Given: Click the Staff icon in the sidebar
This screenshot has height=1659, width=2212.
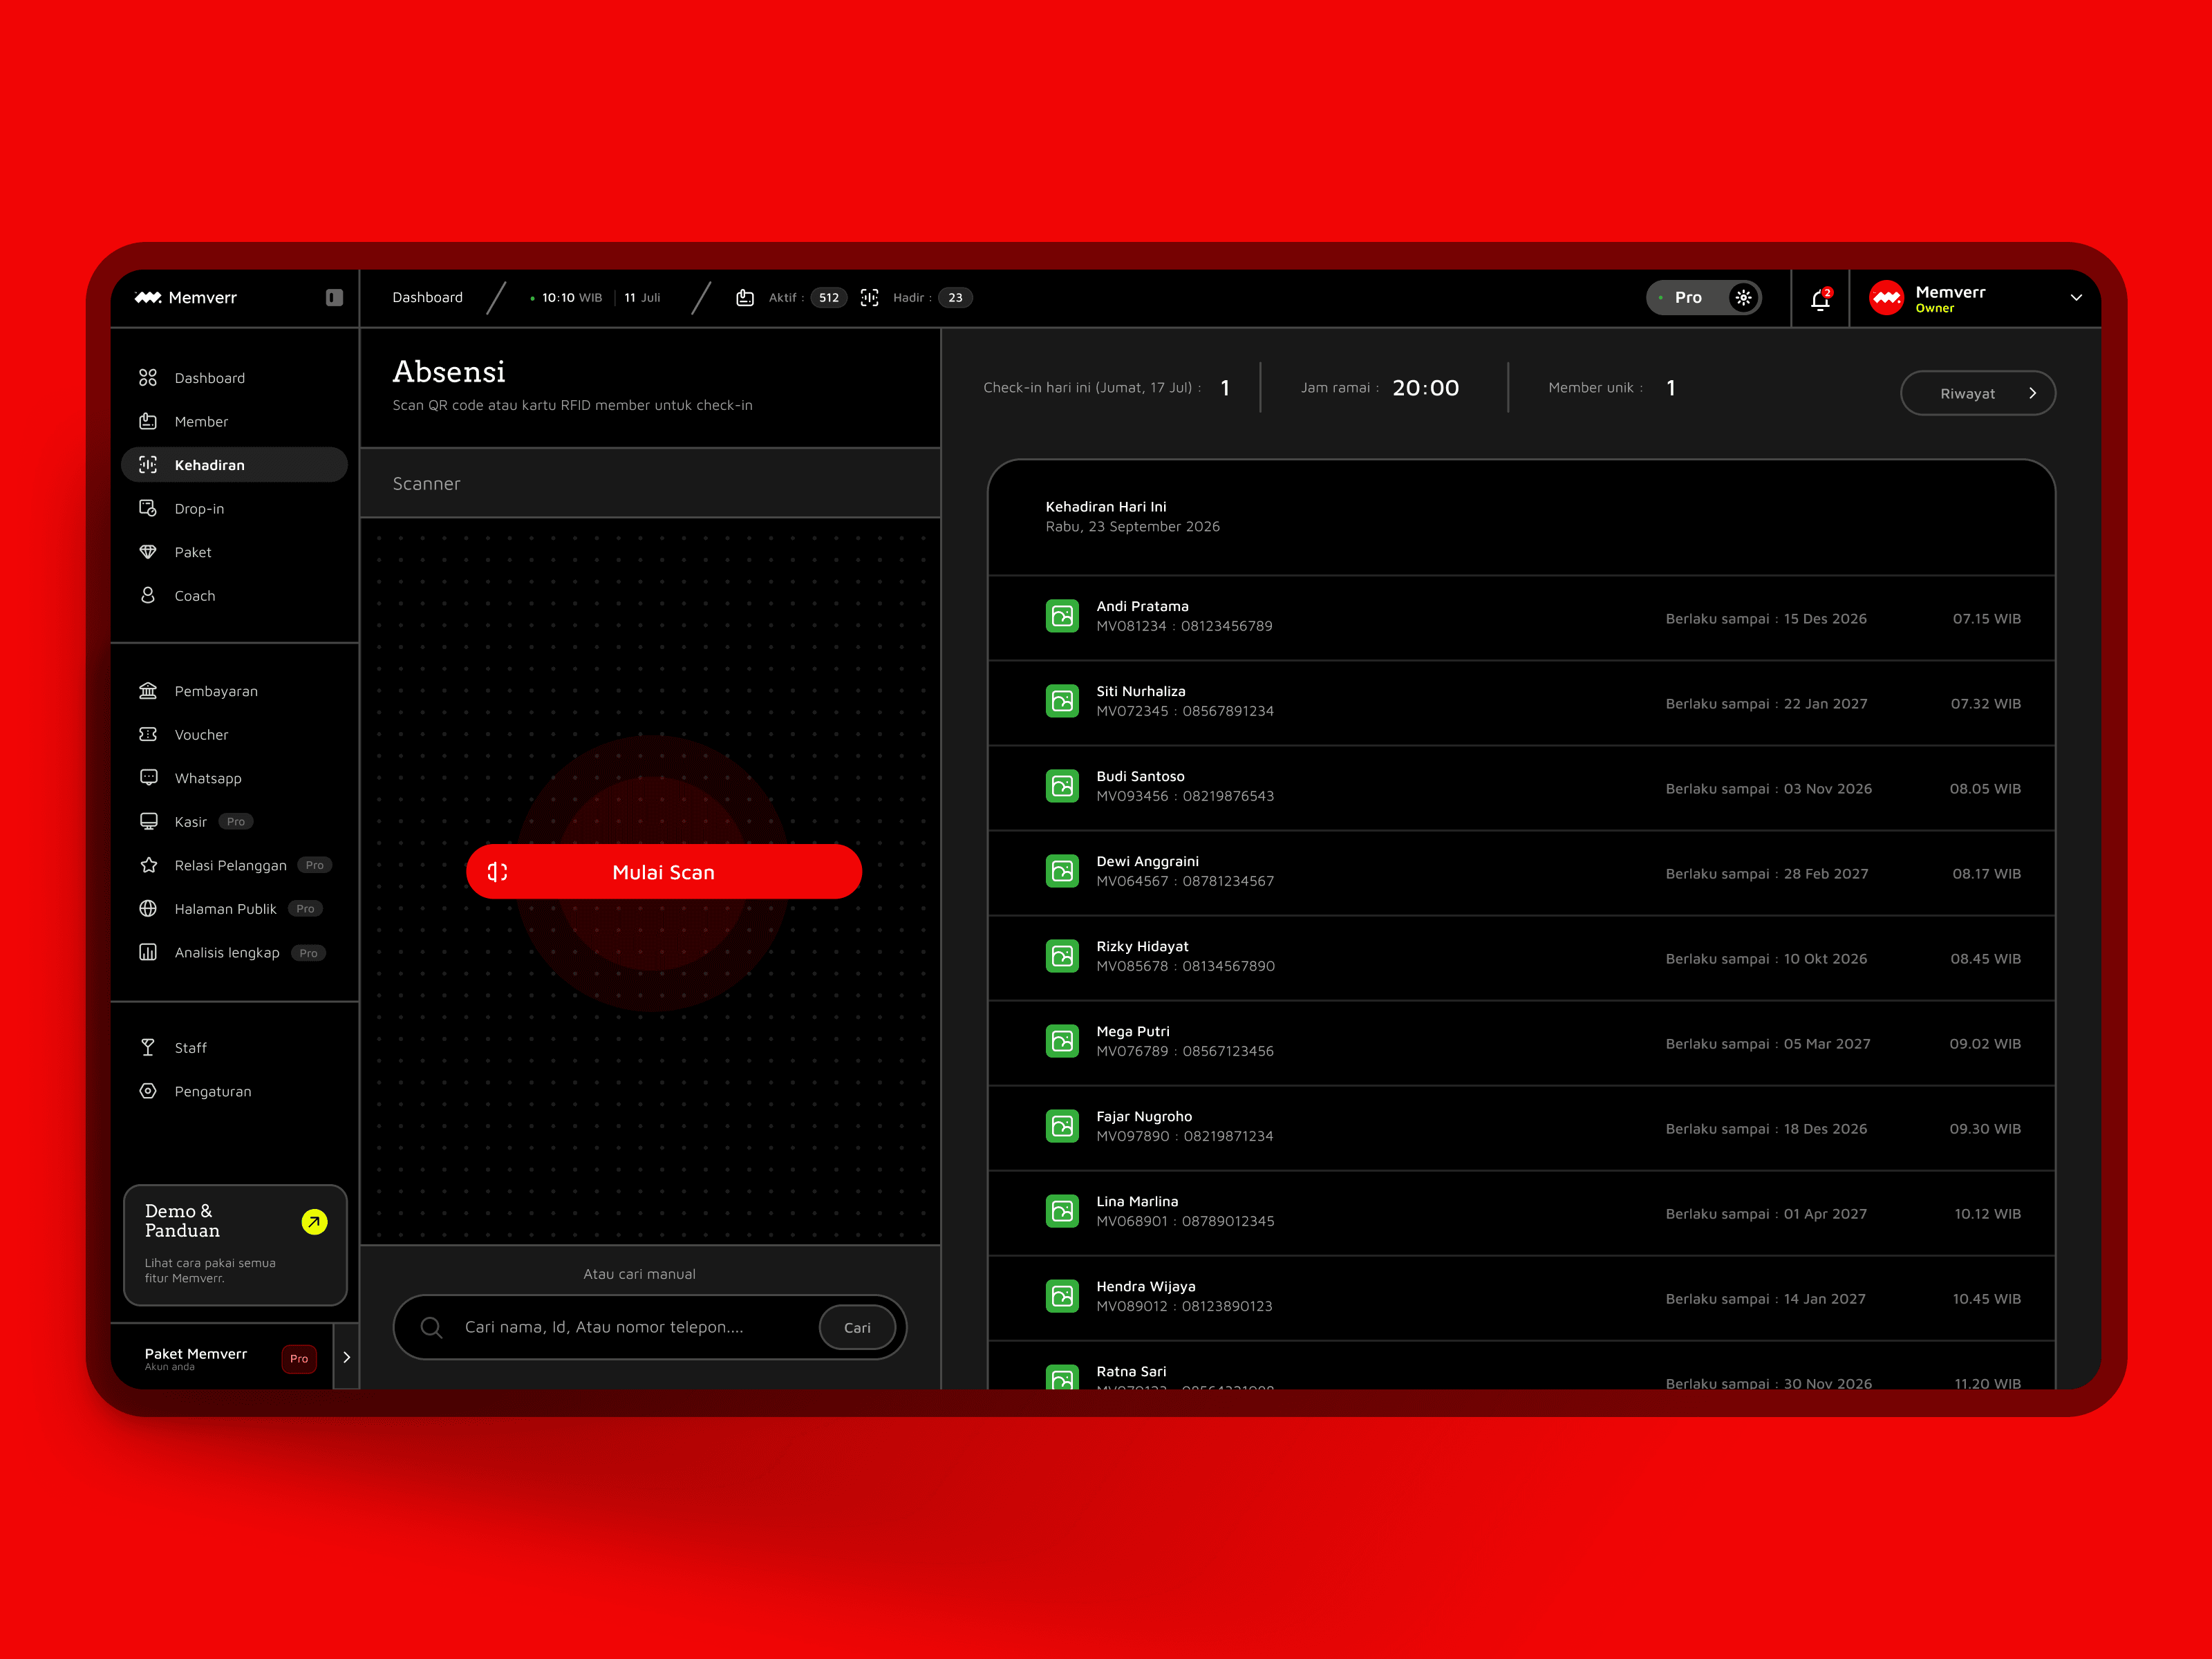Looking at the screenshot, I should pyautogui.click(x=148, y=1047).
